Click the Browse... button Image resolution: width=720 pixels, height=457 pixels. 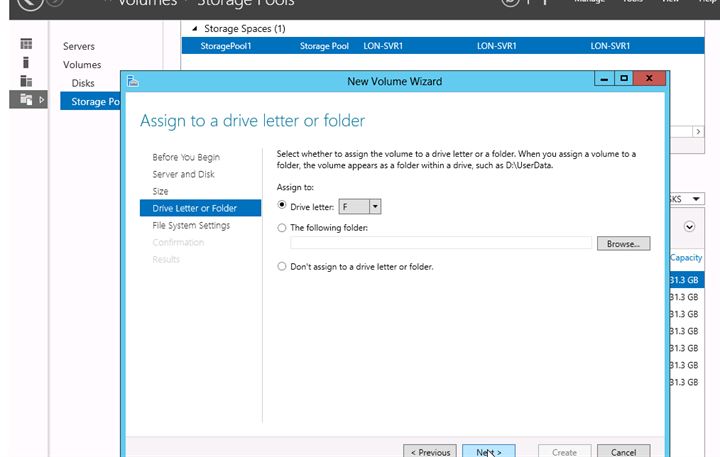coord(623,244)
